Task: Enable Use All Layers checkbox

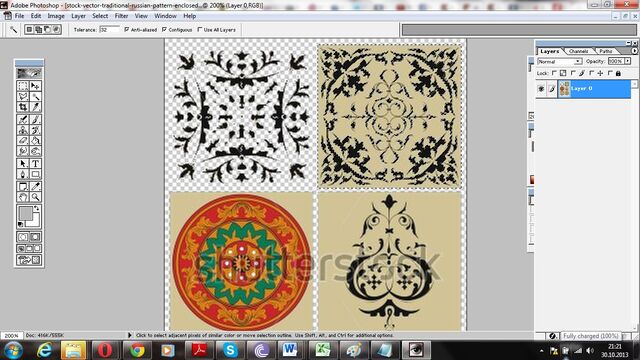Action: click(200, 29)
